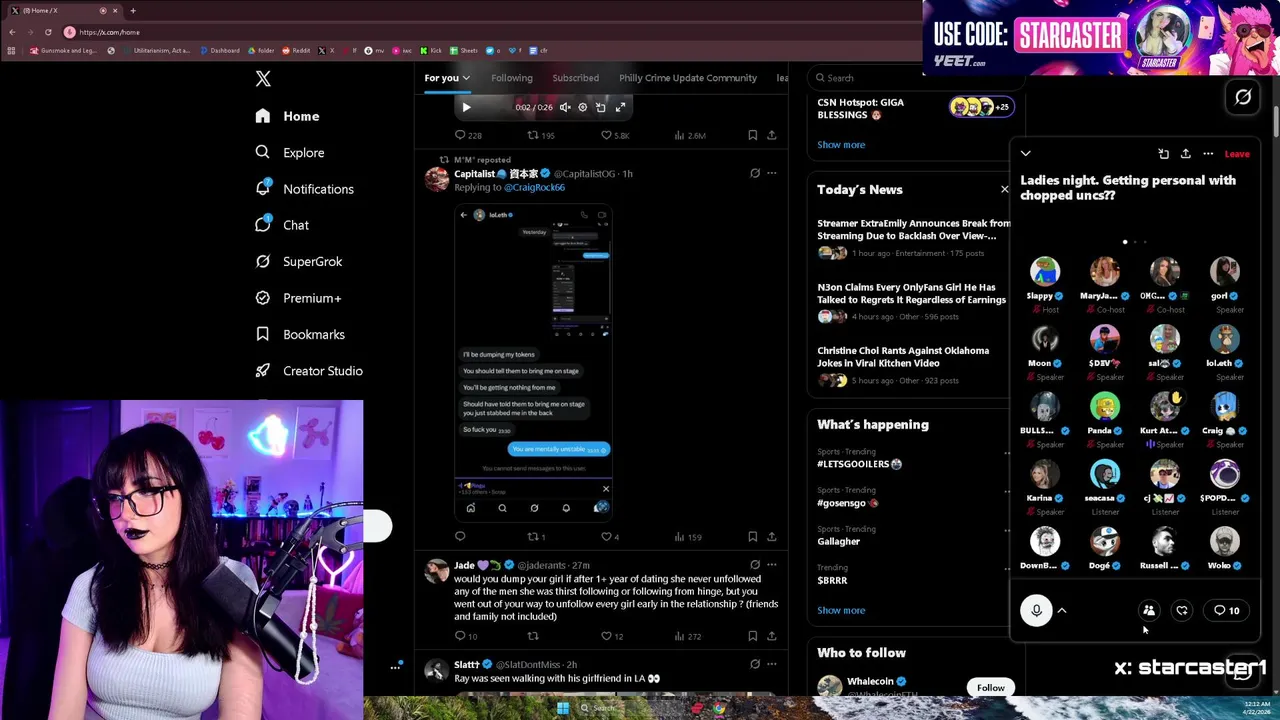Open Explore in the sidebar

(x=289, y=153)
